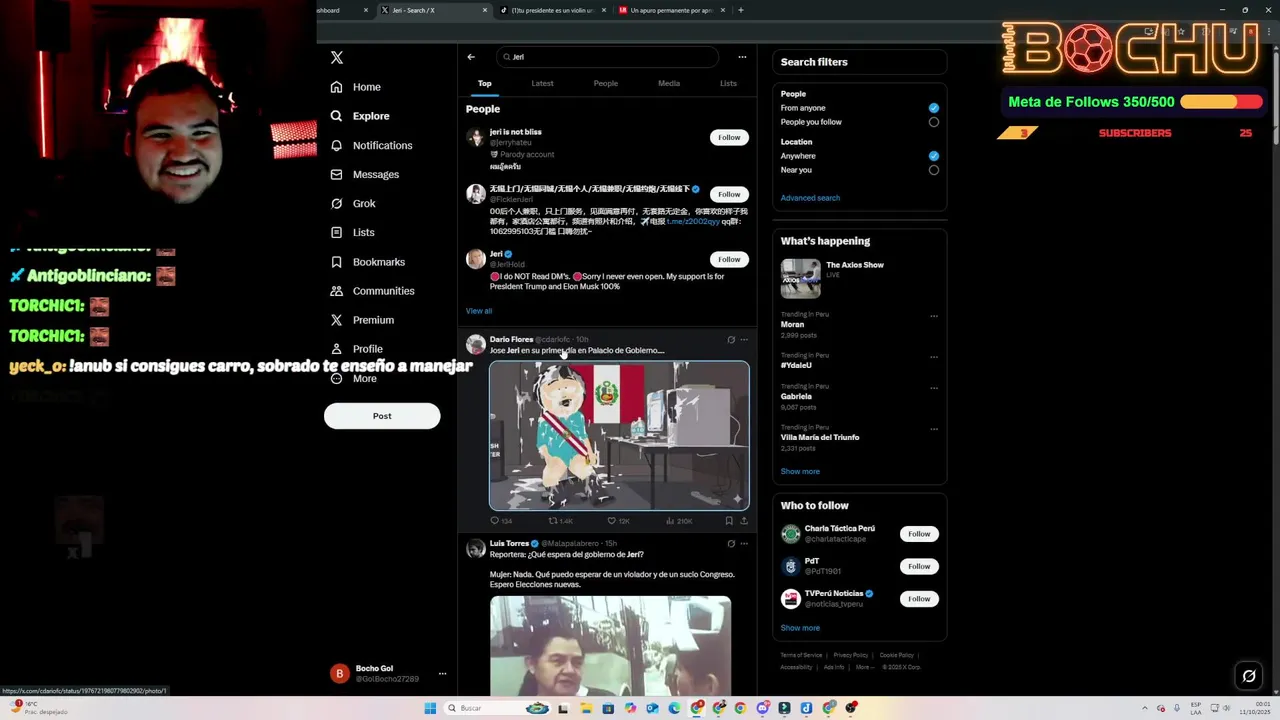Switch to Media tab
The image size is (1280, 720).
tap(669, 84)
